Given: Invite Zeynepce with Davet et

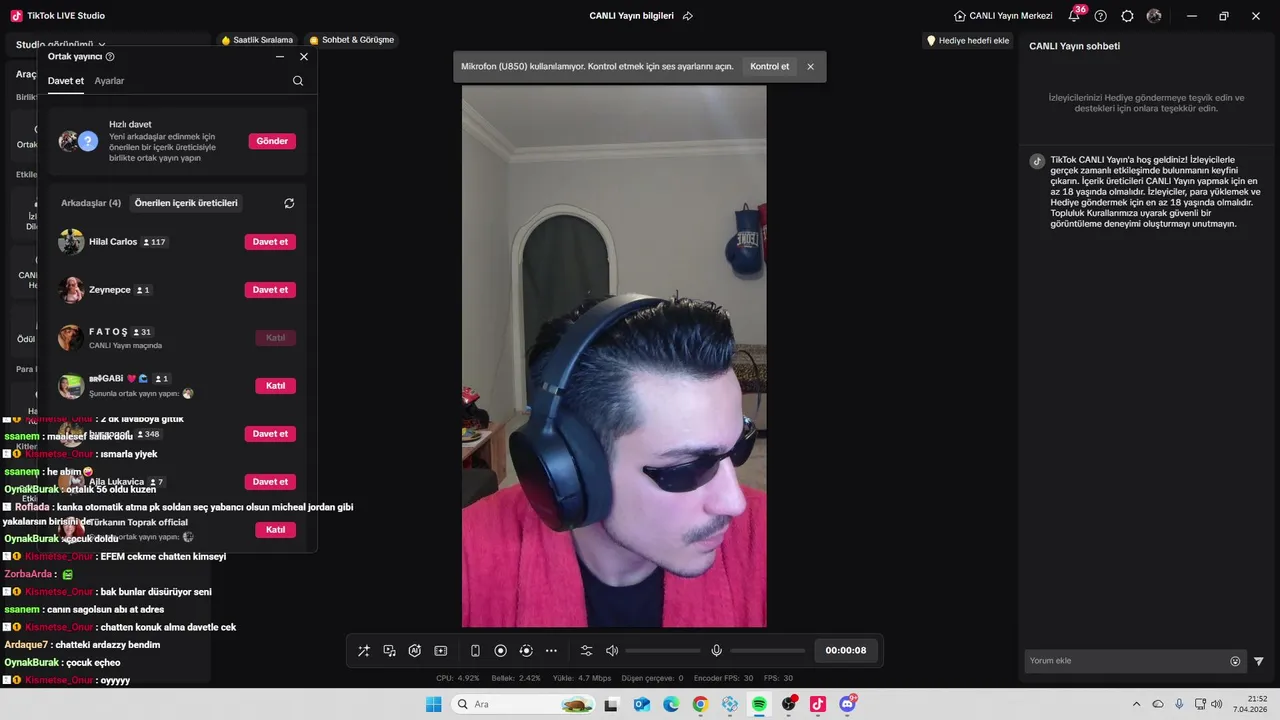Looking at the screenshot, I should click(270, 290).
